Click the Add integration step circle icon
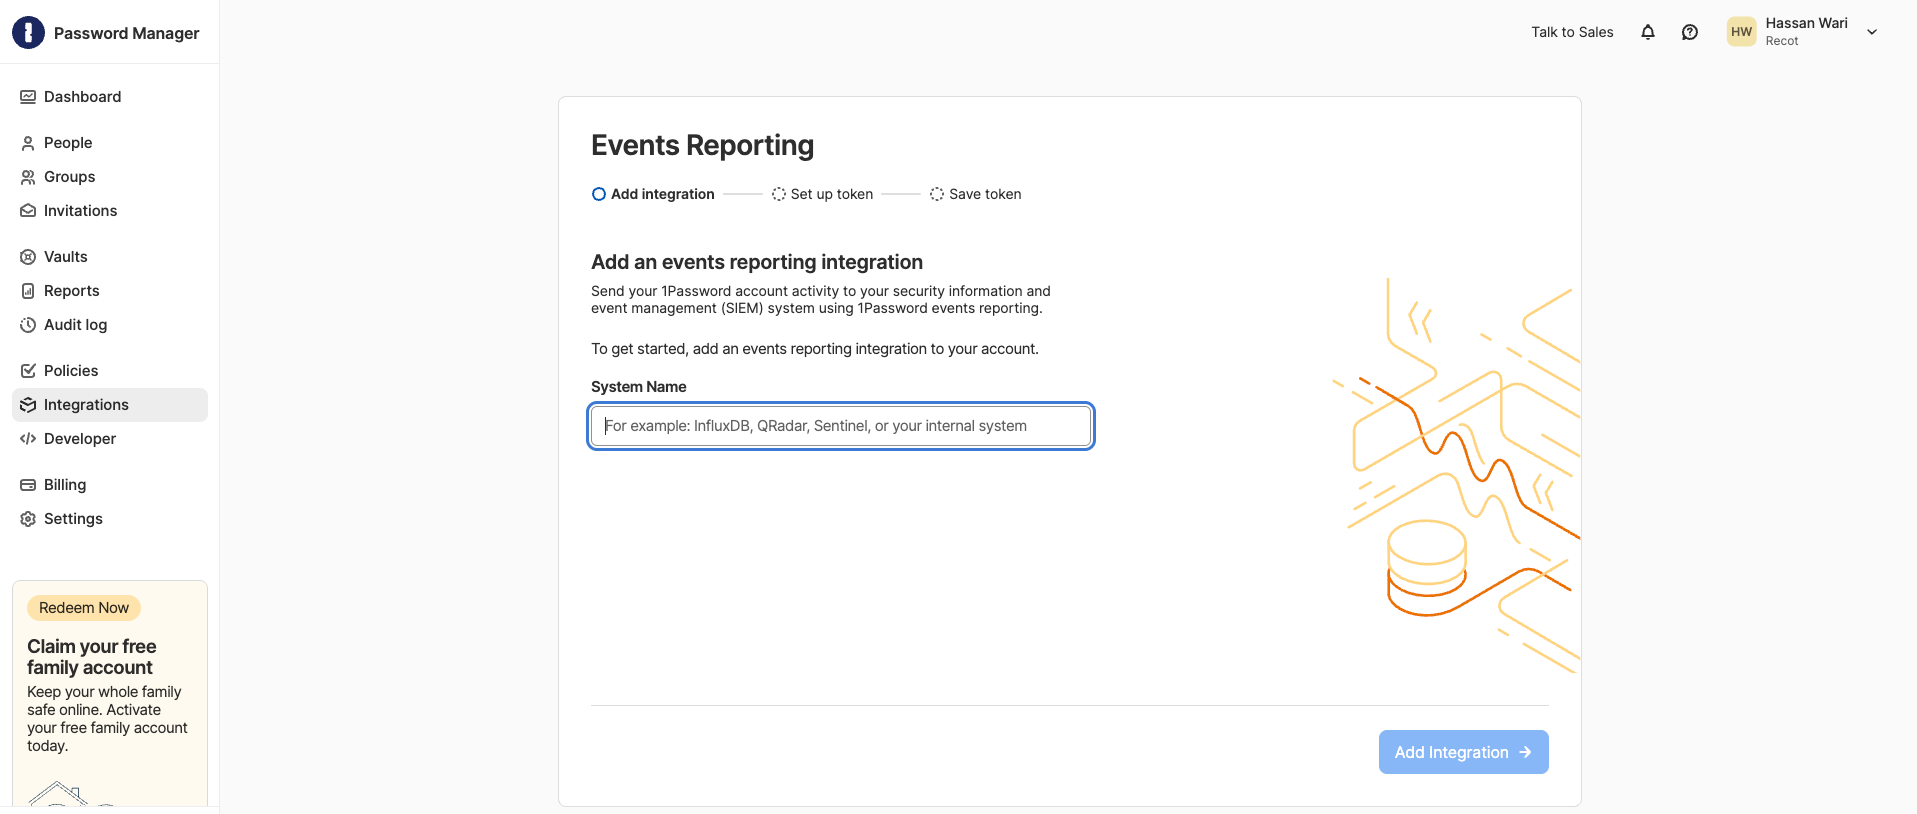1917x814 pixels. click(x=599, y=194)
